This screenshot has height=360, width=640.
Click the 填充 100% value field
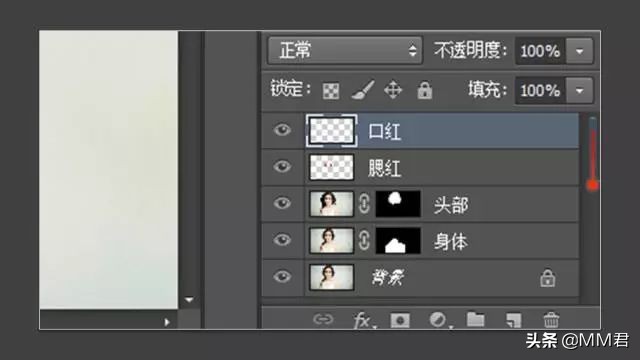point(540,90)
